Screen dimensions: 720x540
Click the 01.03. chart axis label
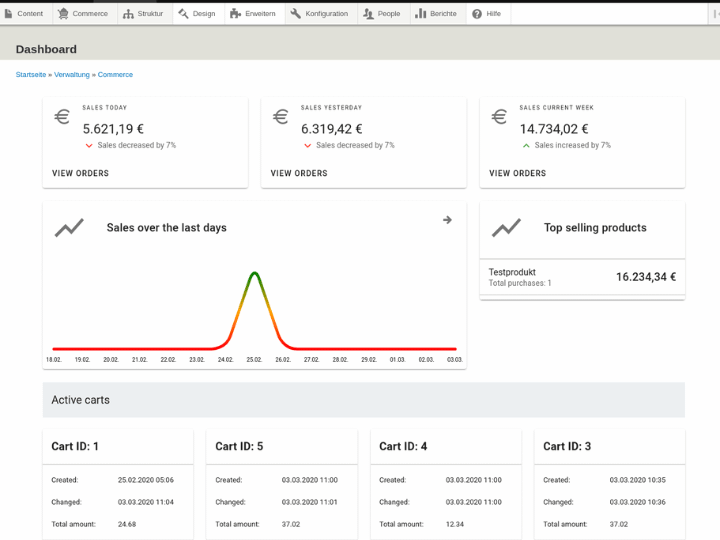click(398, 360)
